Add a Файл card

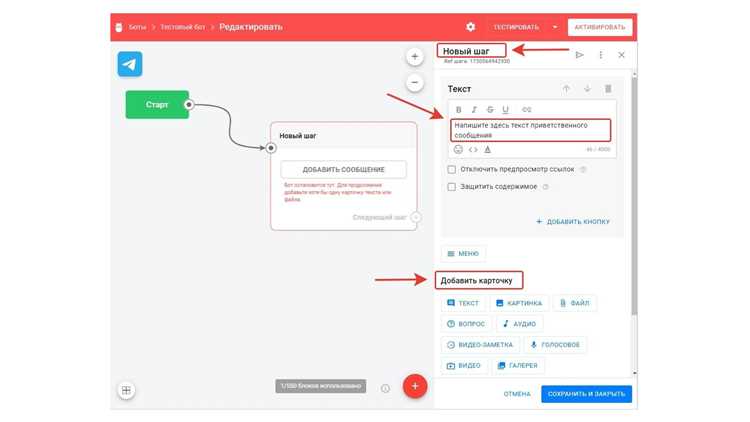pos(575,303)
